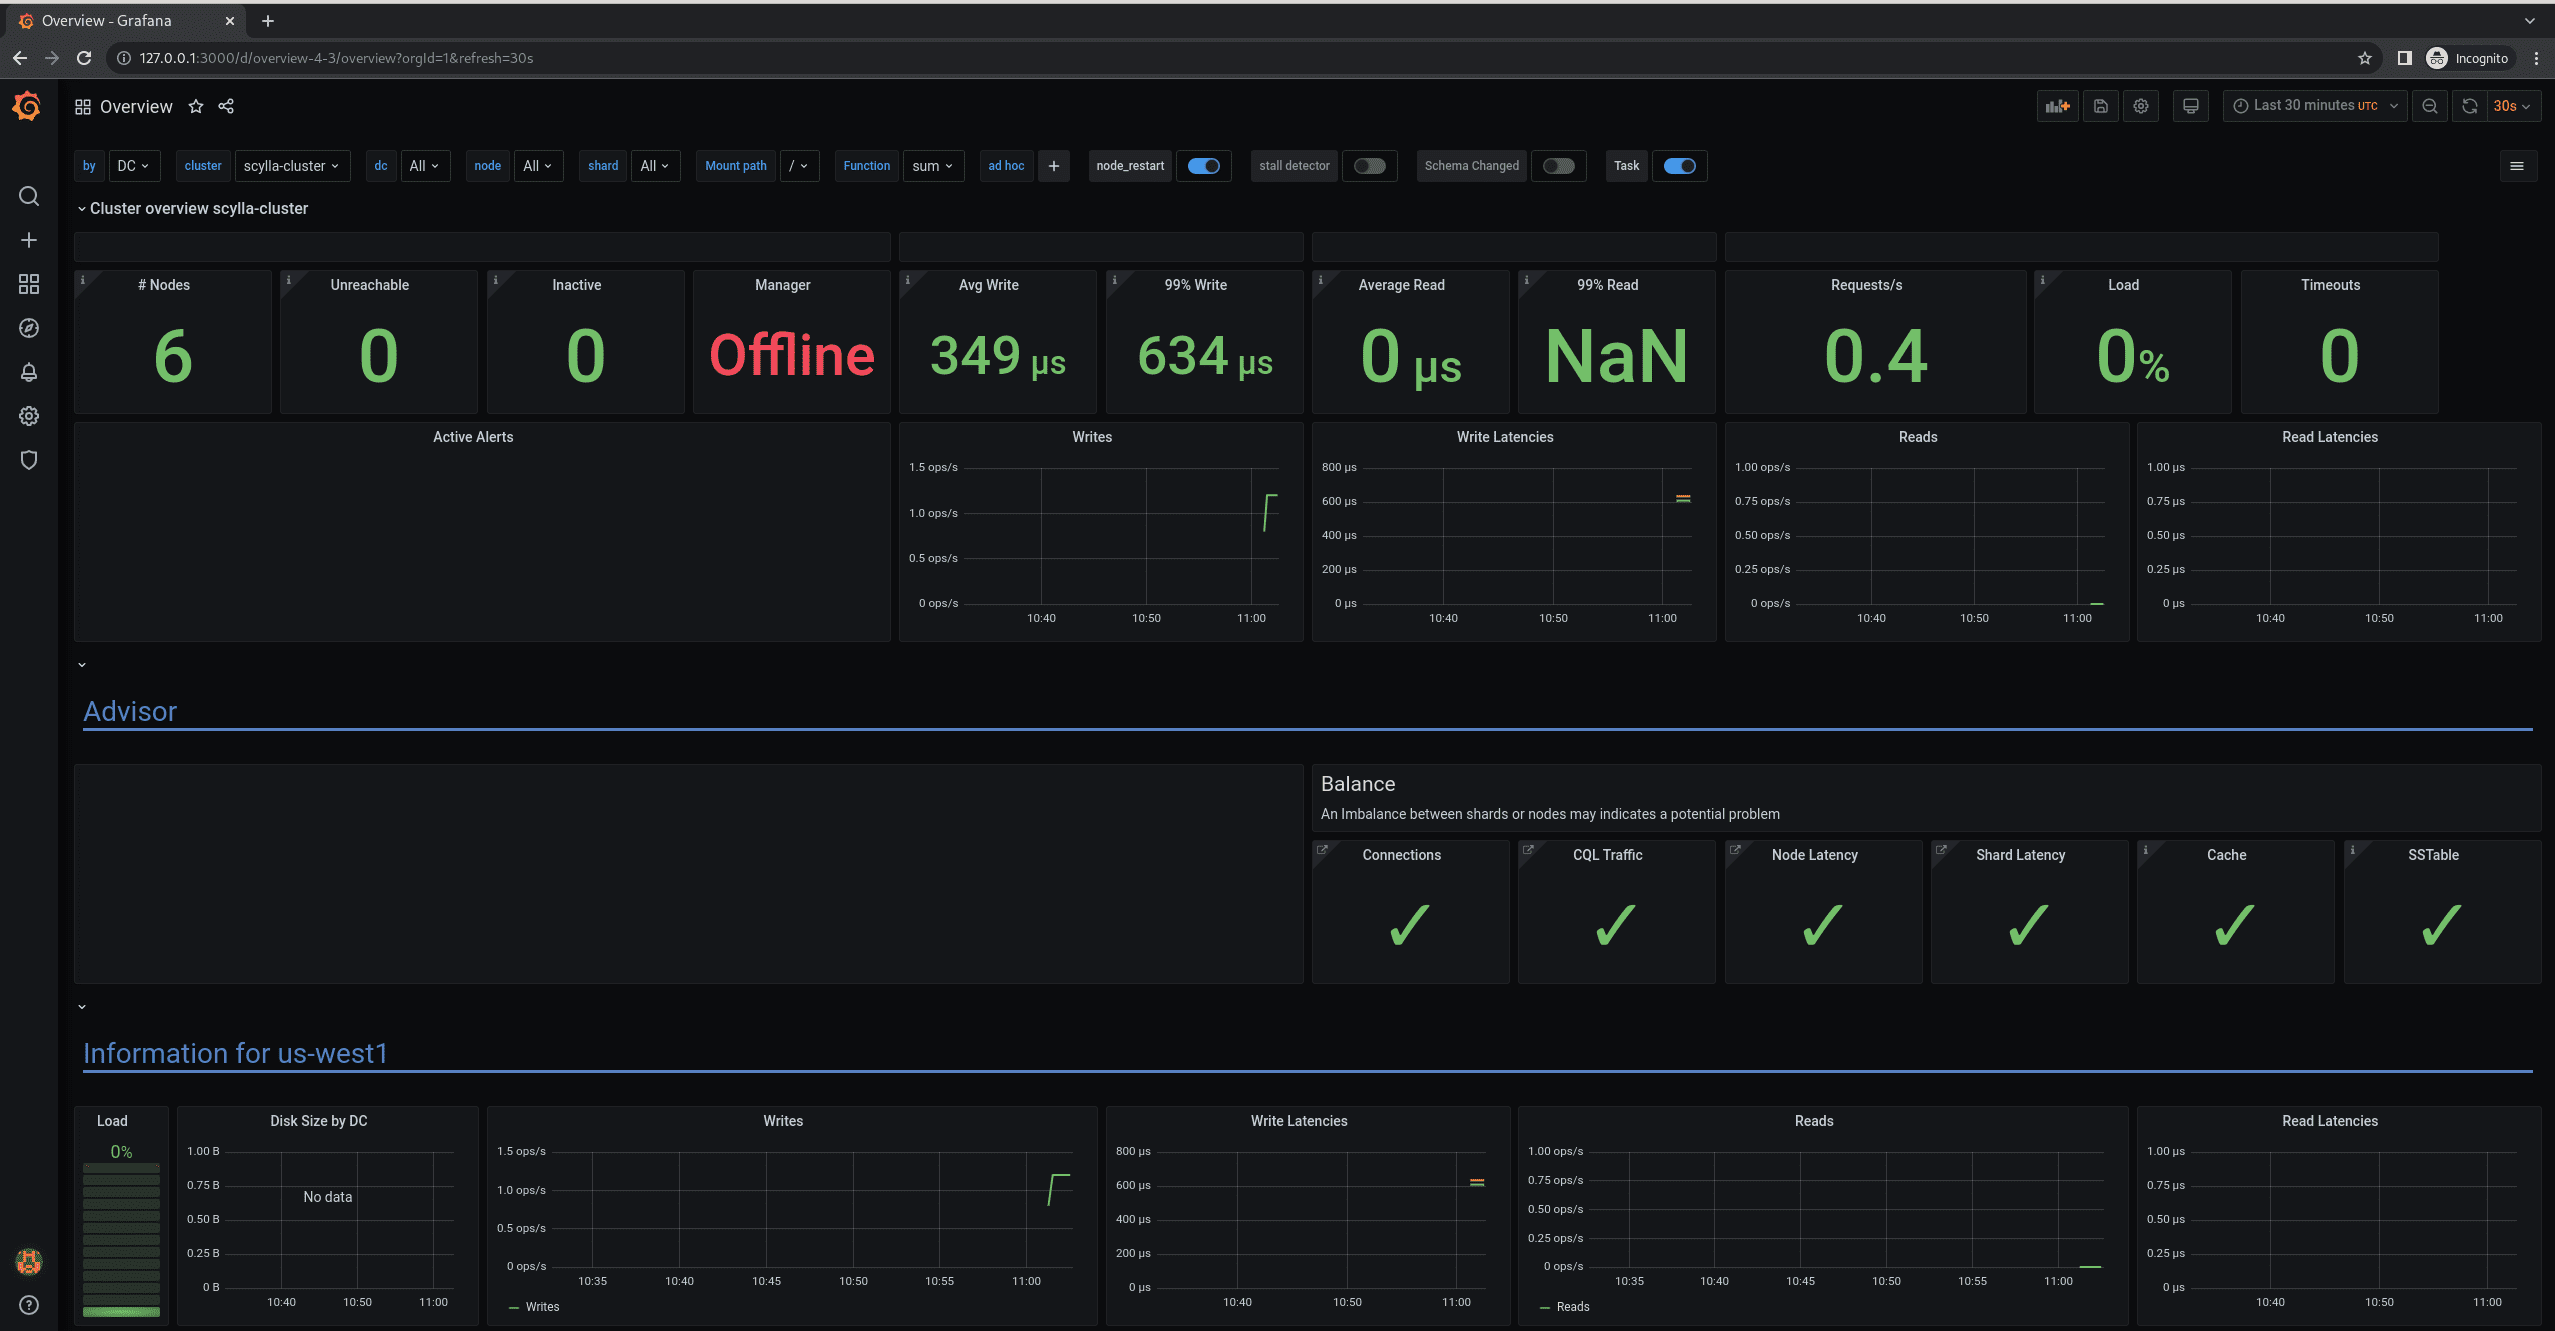This screenshot has width=2555, height=1331.
Task: Select the Overview - Grafana browser tab
Action: coord(125,21)
